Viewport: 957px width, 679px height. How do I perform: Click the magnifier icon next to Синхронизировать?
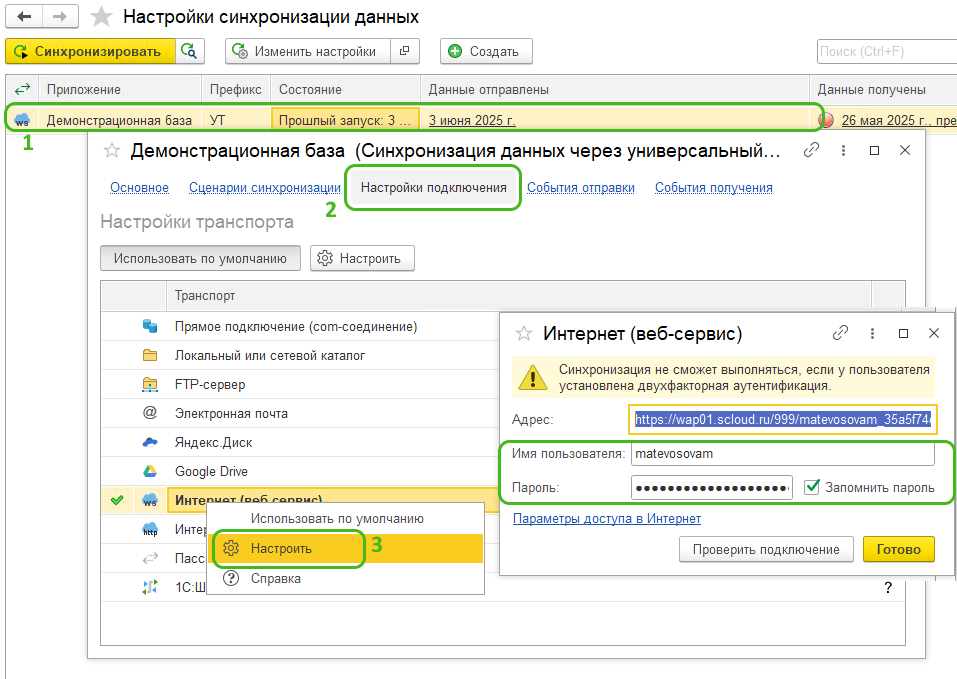click(190, 51)
